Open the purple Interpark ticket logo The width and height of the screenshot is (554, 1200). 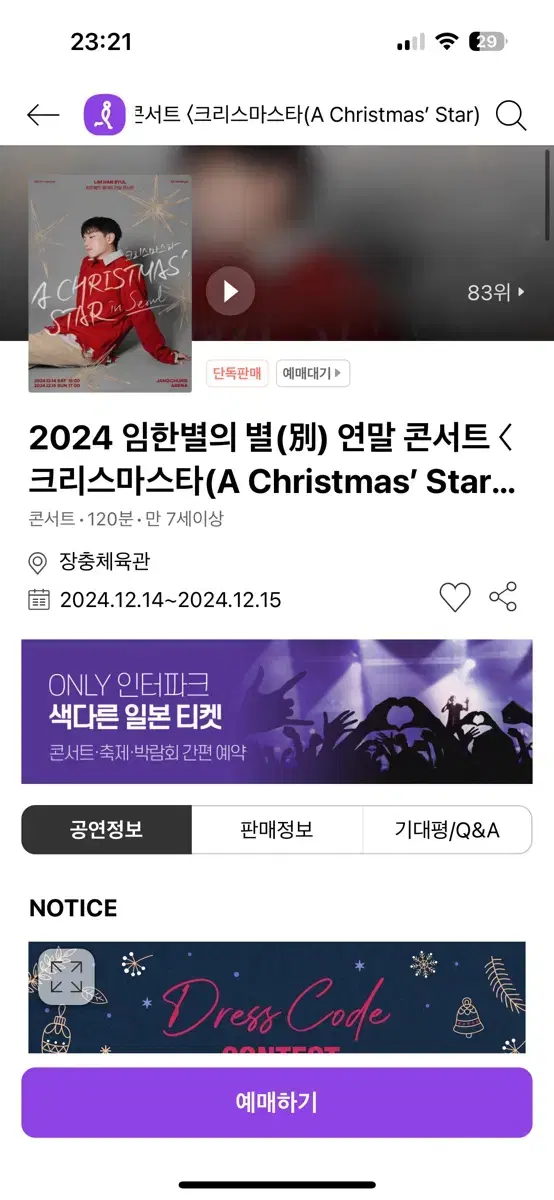coord(104,115)
